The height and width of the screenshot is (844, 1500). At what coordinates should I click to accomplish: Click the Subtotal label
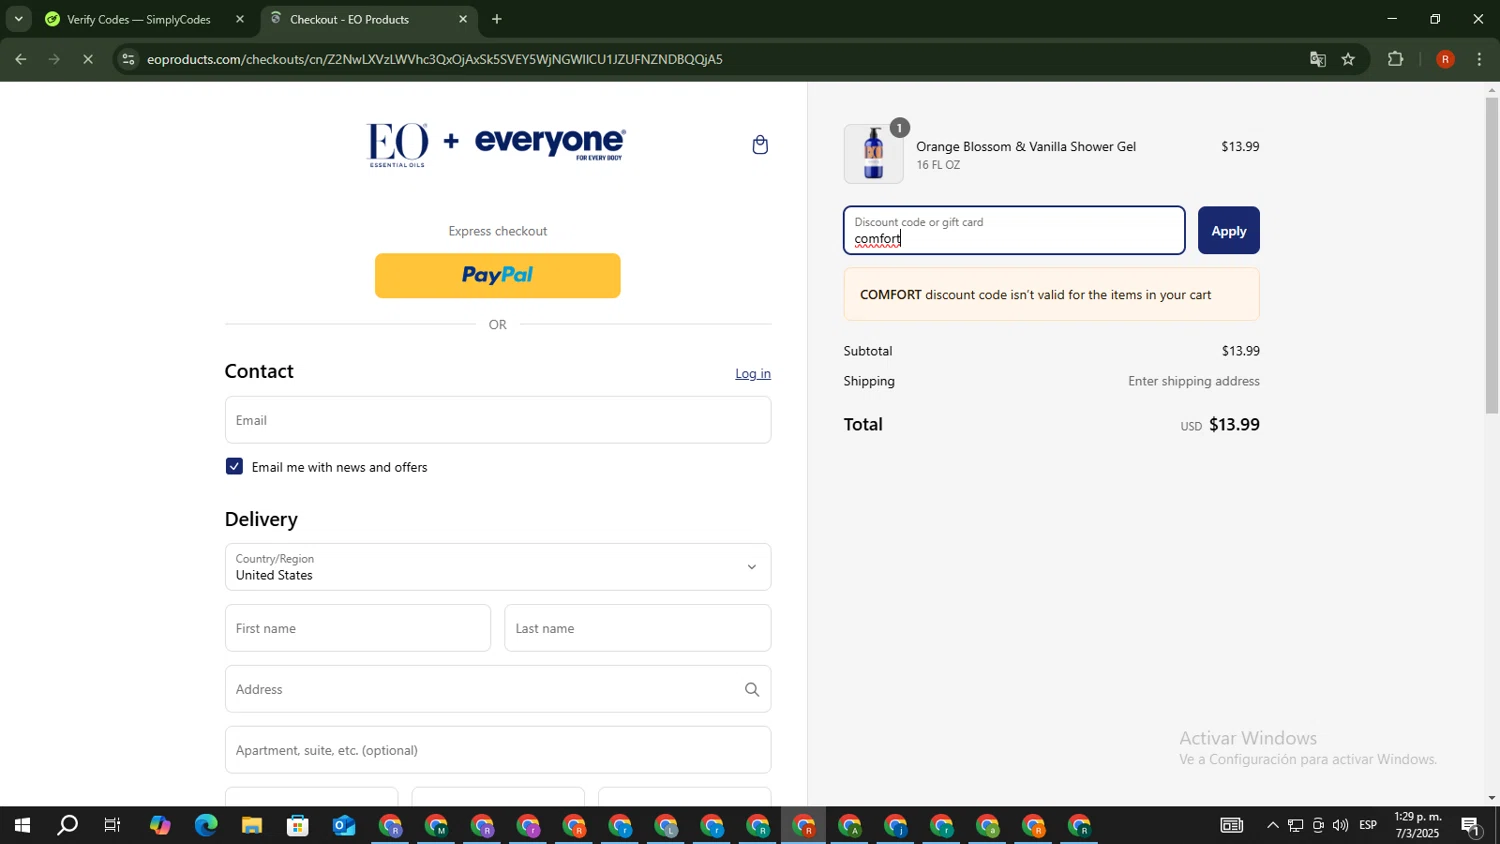pos(868,351)
